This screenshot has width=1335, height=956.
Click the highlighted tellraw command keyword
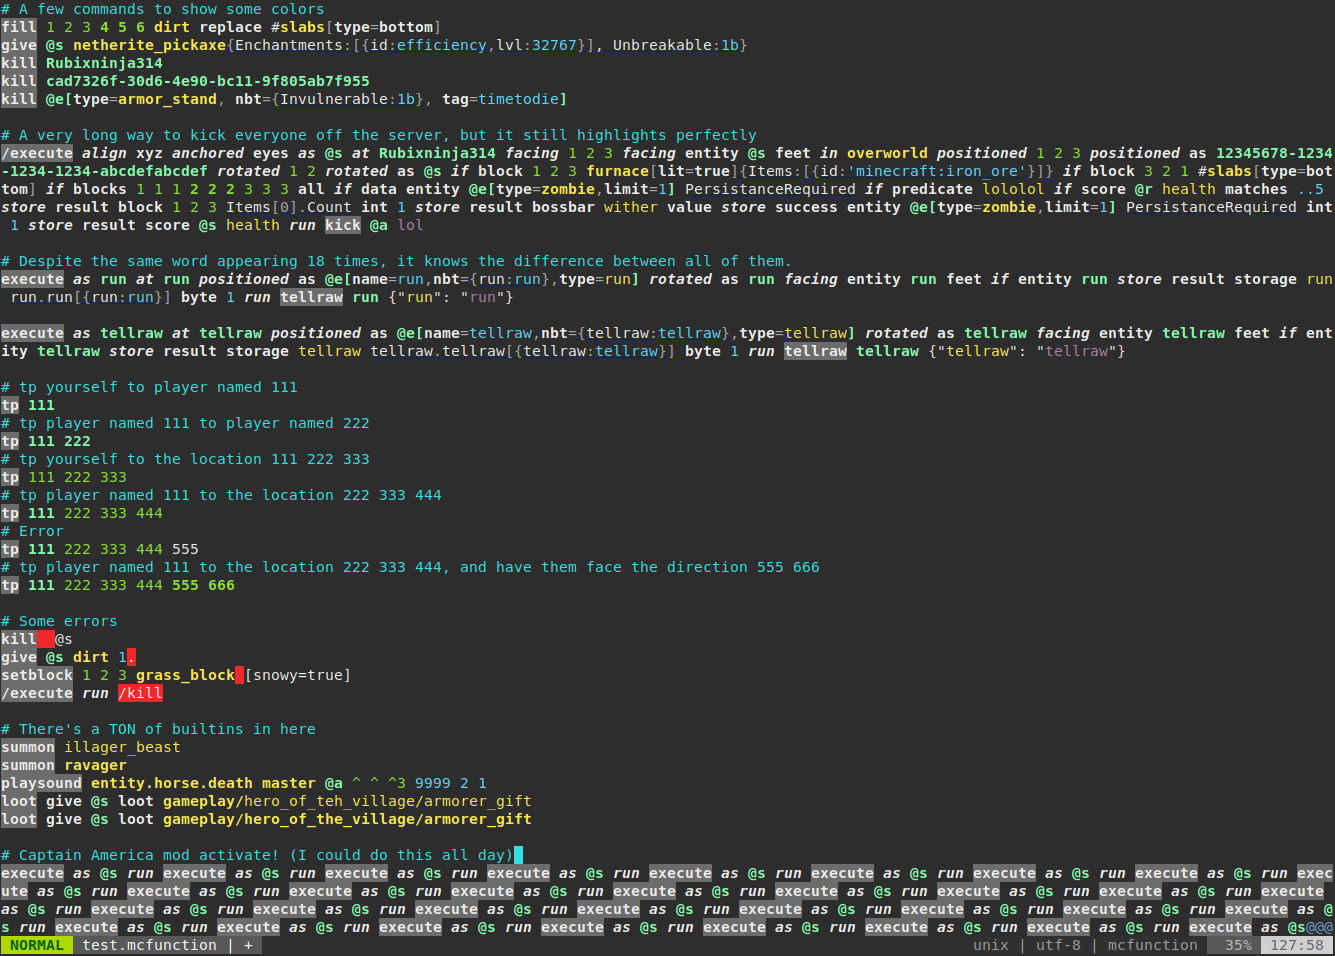815,351
